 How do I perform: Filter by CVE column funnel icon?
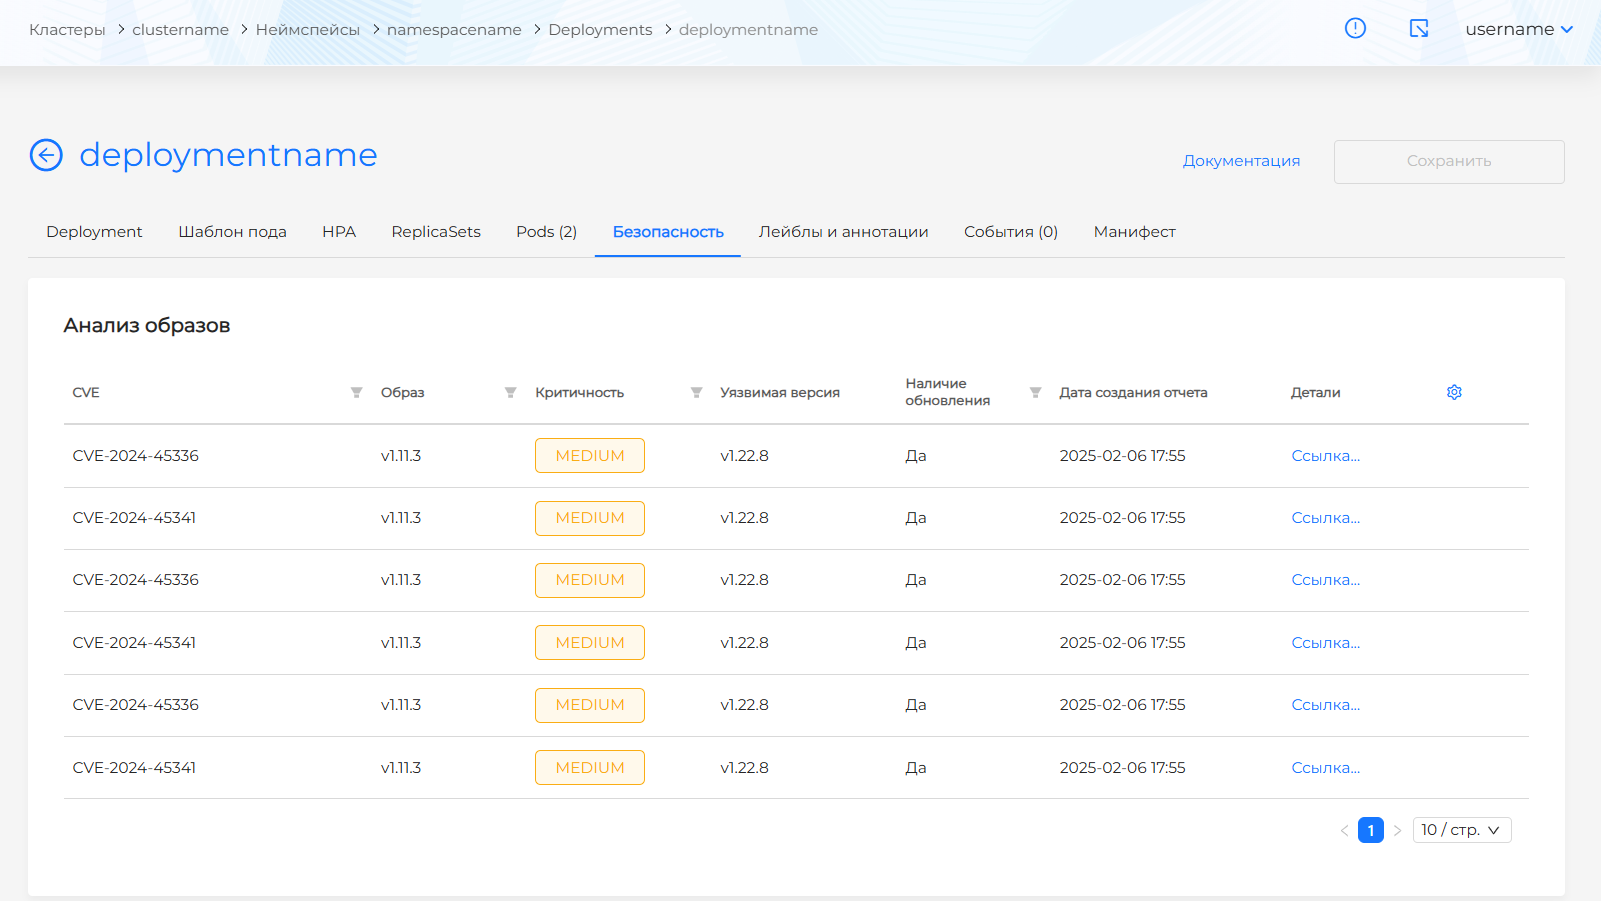click(356, 392)
